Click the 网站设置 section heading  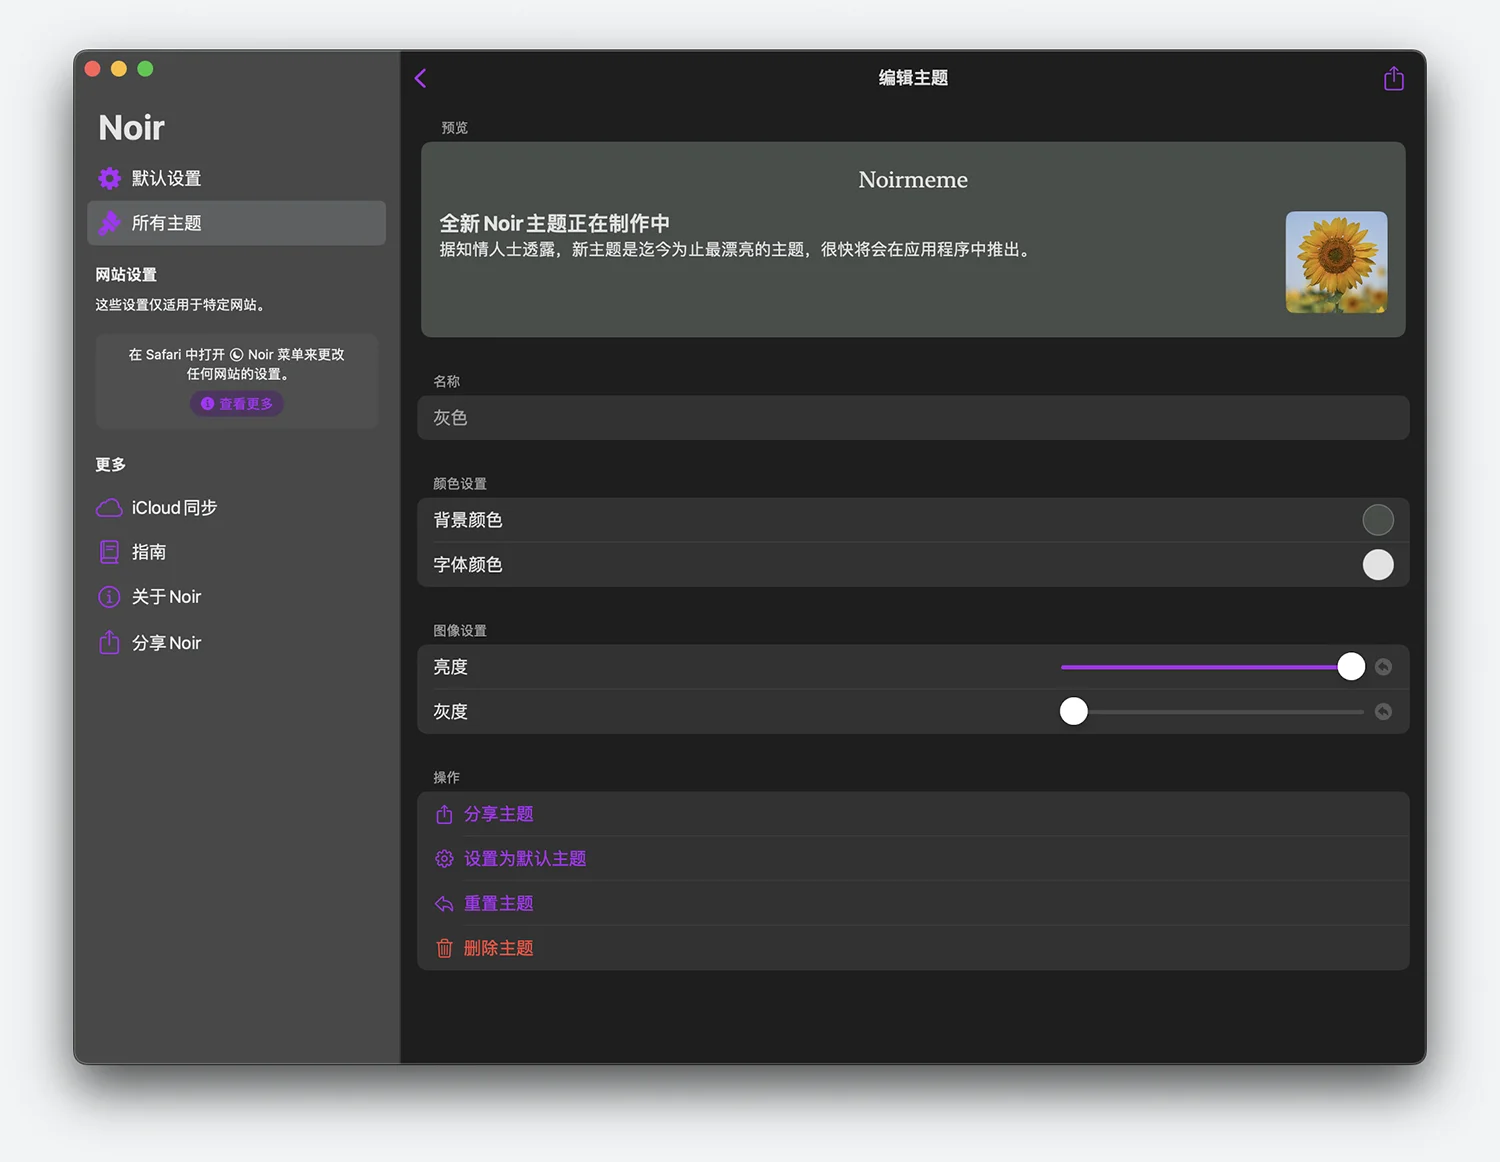click(126, 275)
